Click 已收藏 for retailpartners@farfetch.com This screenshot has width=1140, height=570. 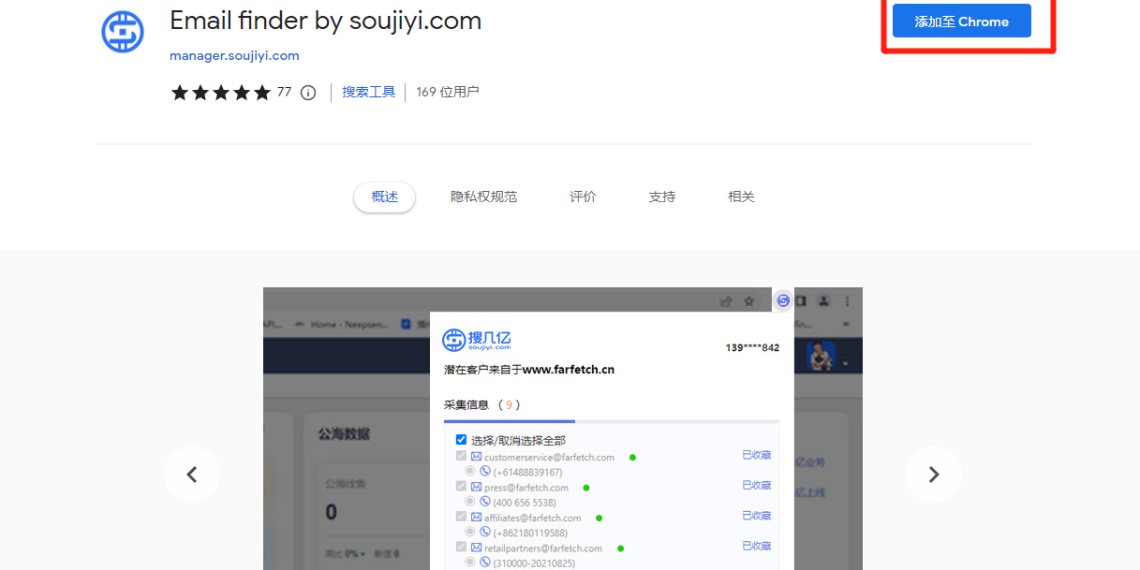756,546
